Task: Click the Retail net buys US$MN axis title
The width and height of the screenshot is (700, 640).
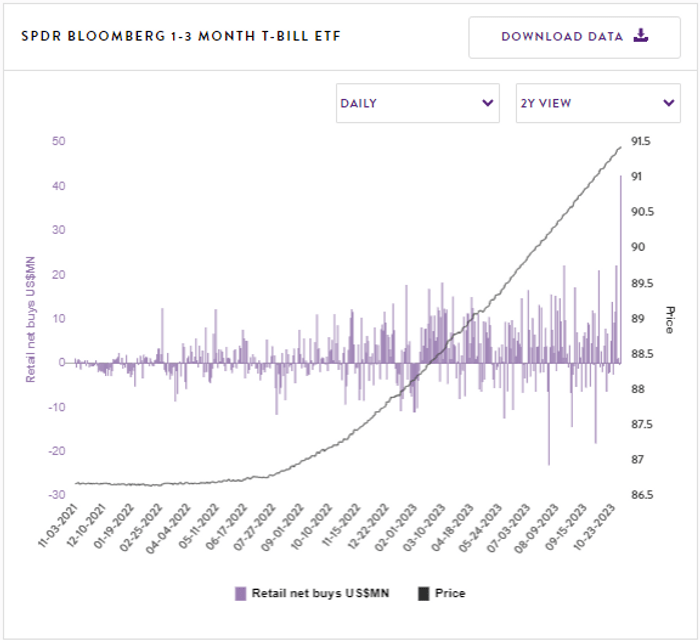Action: tap(31, 318)
